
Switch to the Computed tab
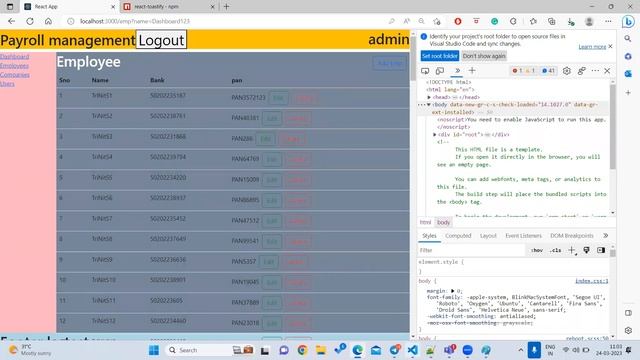coord(458,236)
